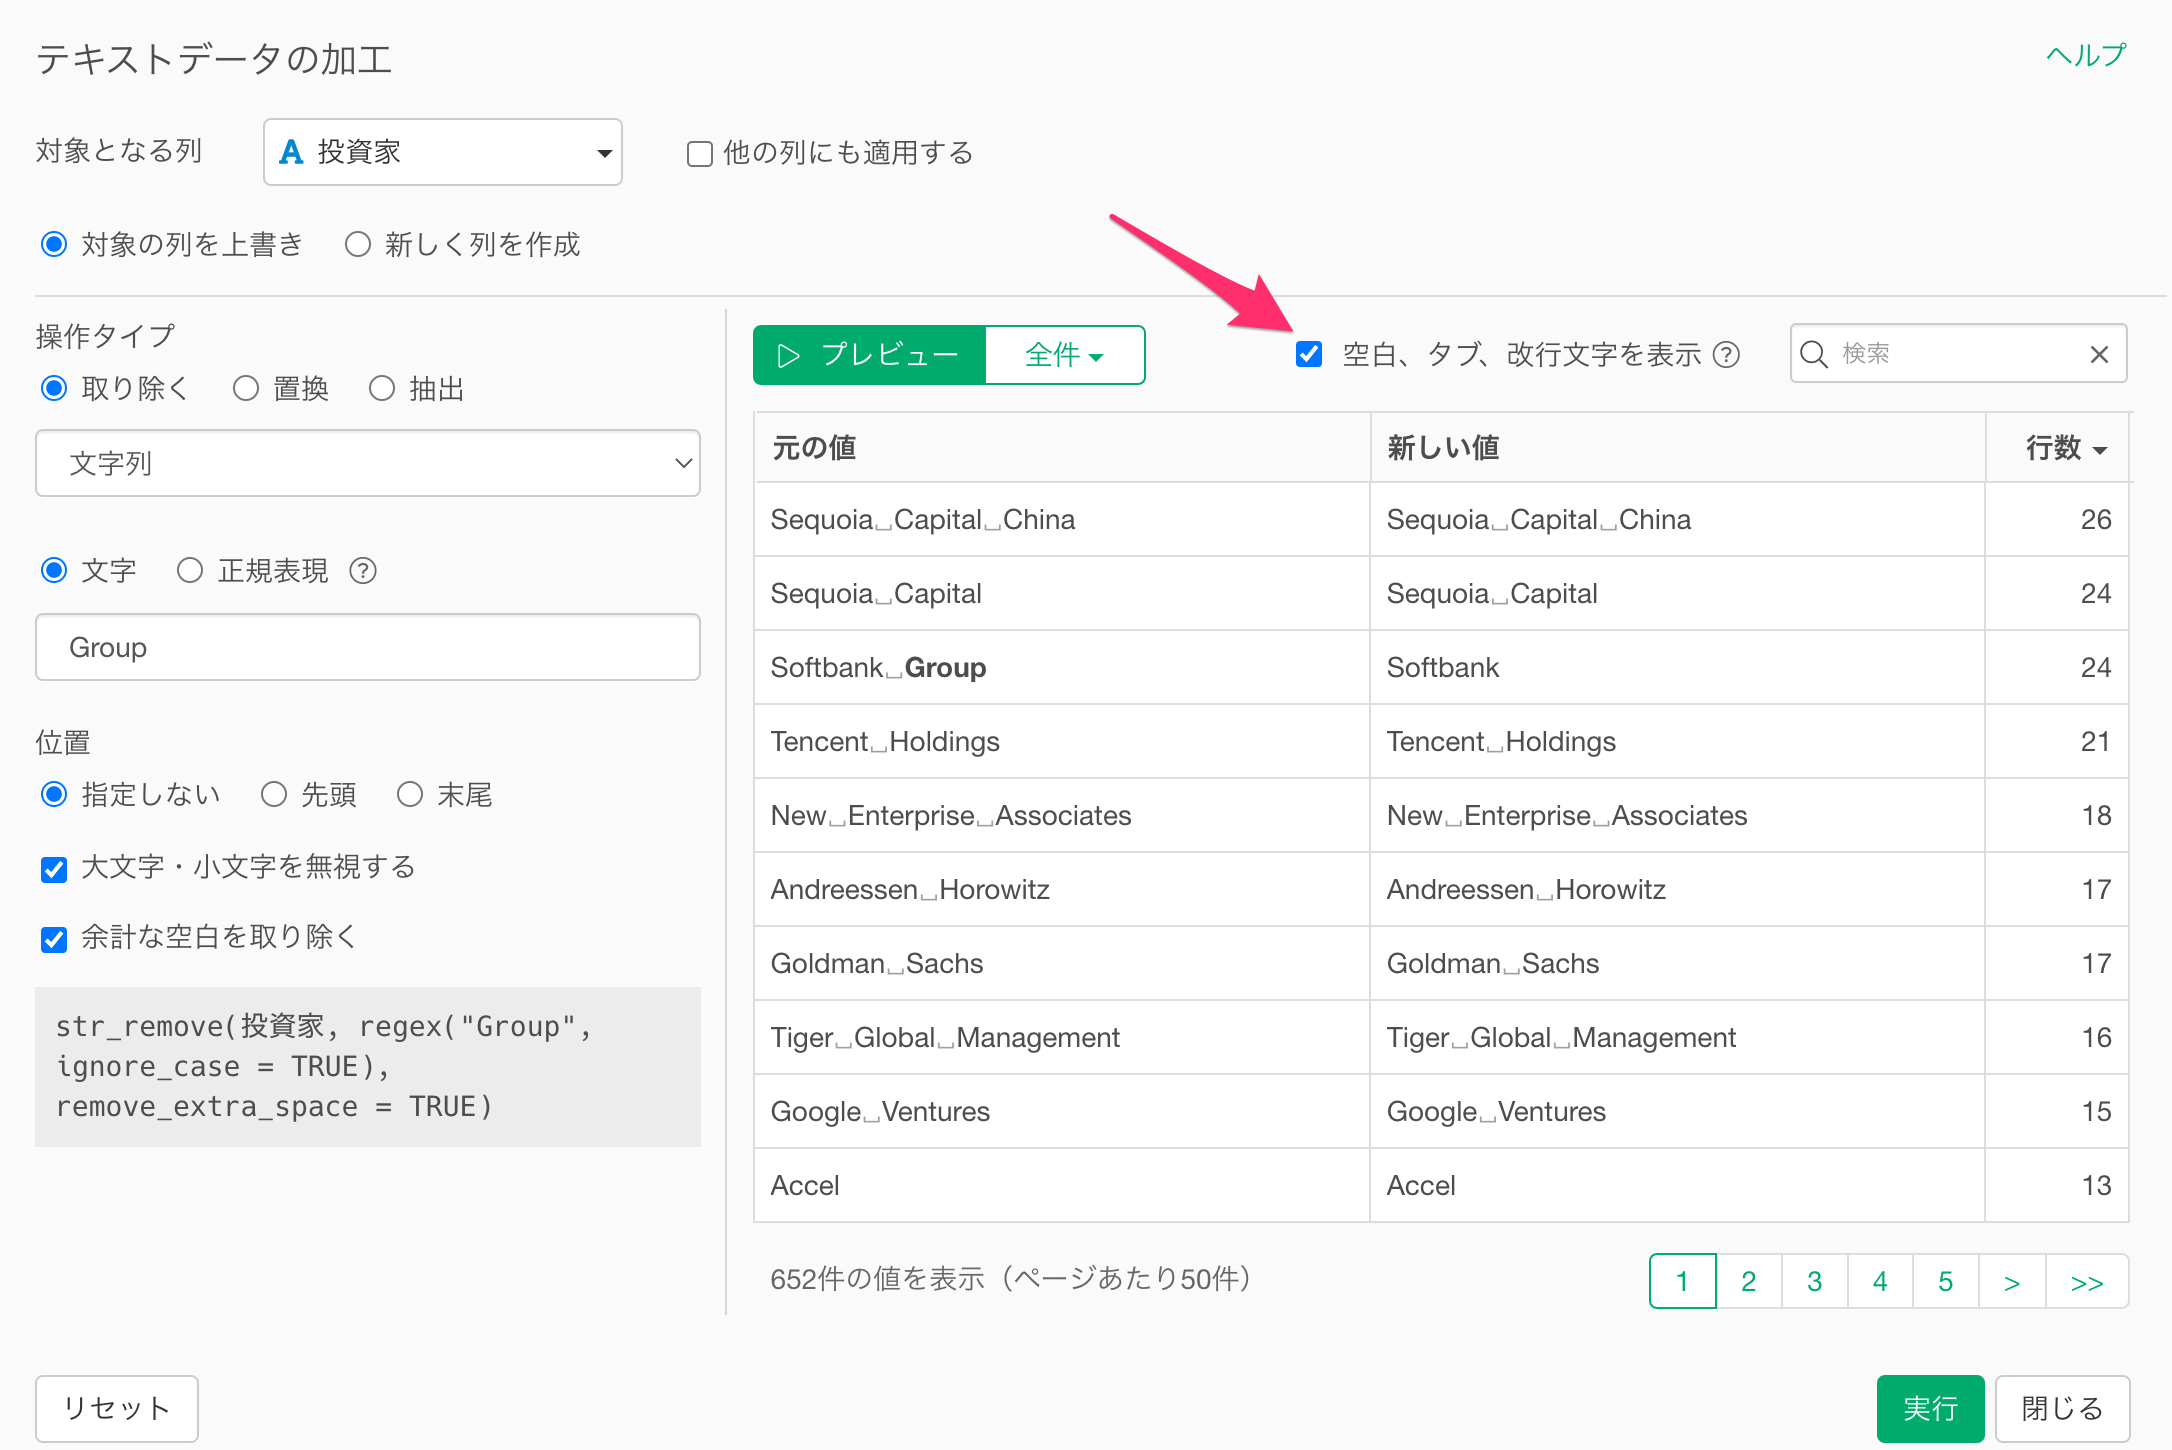Click row count 26
The width and height of the screenshot is (2172, 1450).
2096,520
